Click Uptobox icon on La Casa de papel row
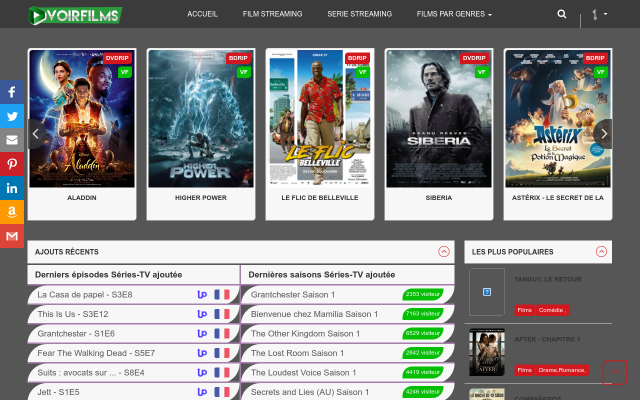Screen dimensions: 640x400 coord(202,295)
